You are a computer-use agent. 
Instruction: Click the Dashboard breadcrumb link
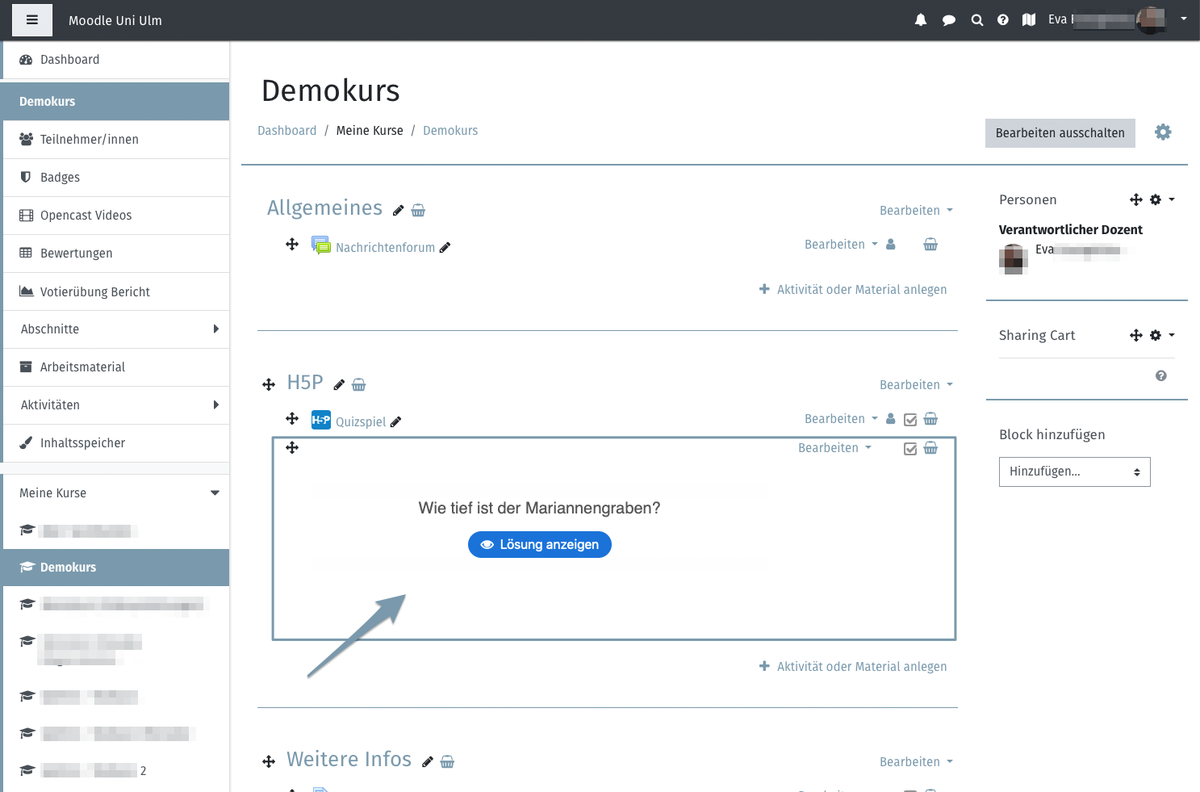point(287,130)
